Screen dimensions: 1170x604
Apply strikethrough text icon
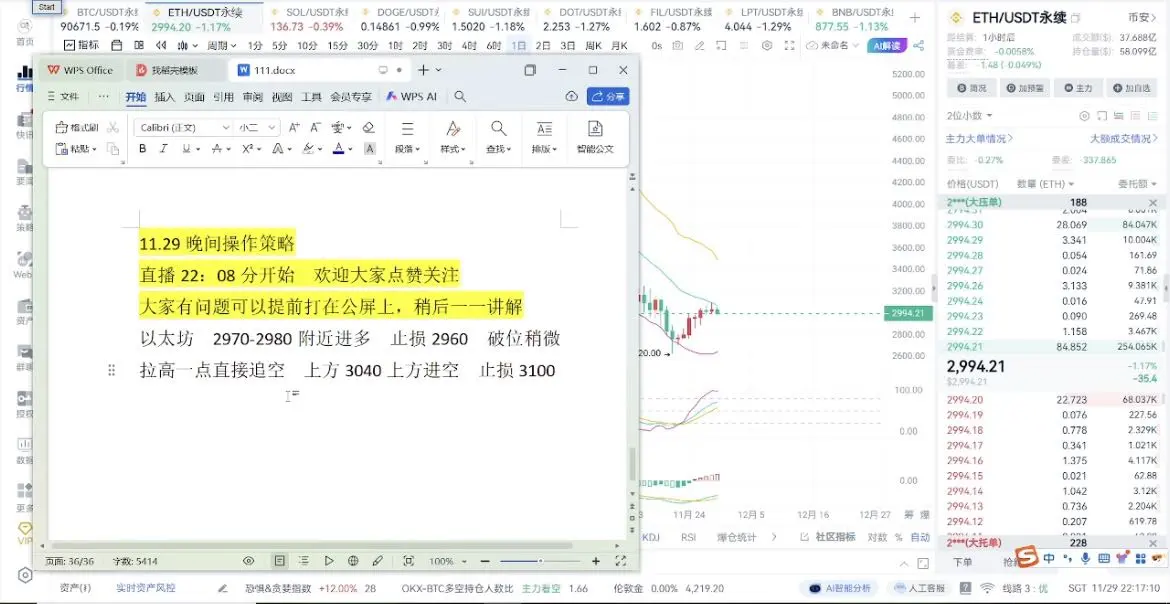pos(217,149)
